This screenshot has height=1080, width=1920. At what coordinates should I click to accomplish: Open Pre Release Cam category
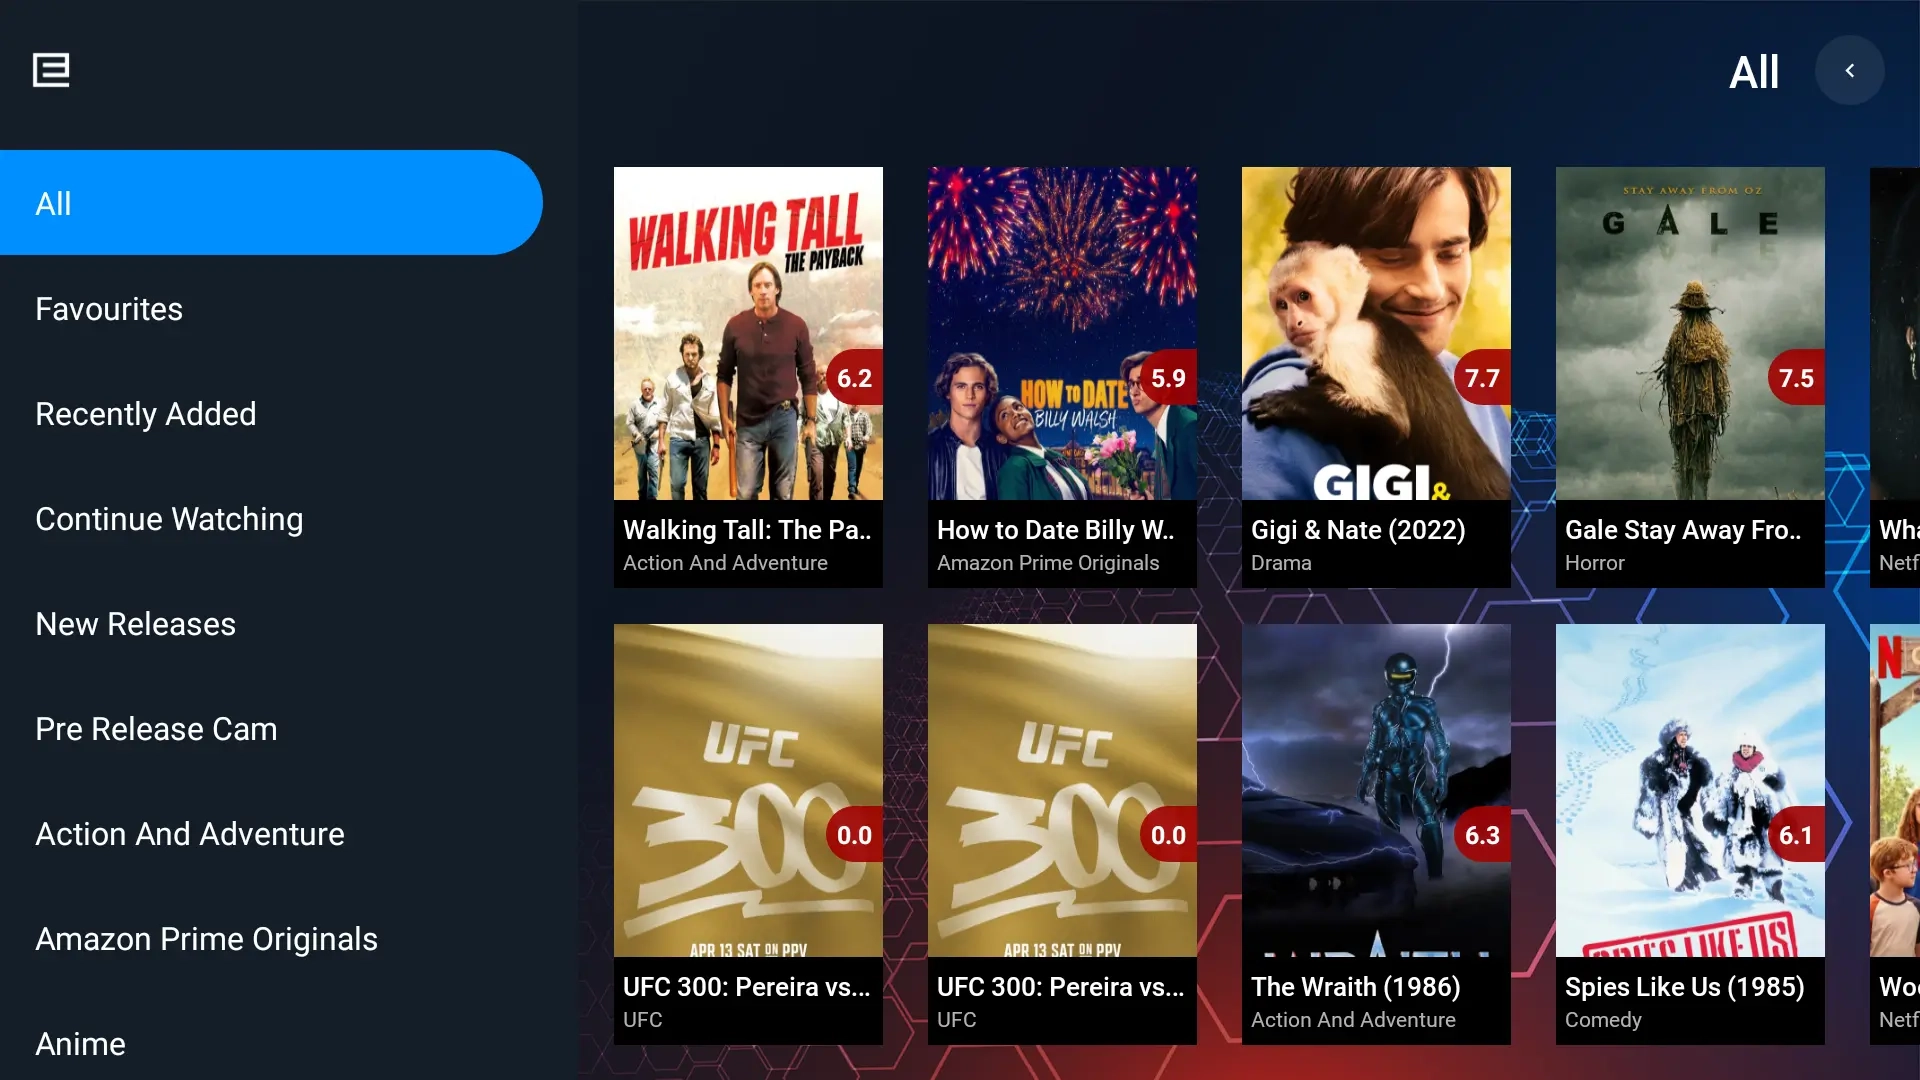(156, 729)
